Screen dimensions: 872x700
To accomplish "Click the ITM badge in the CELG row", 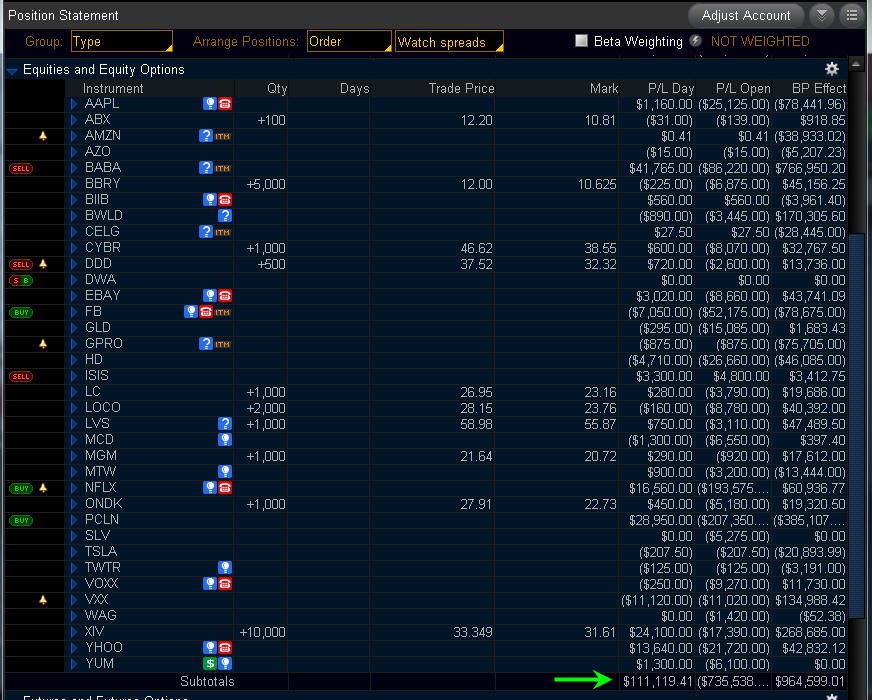I will [222, 232].
